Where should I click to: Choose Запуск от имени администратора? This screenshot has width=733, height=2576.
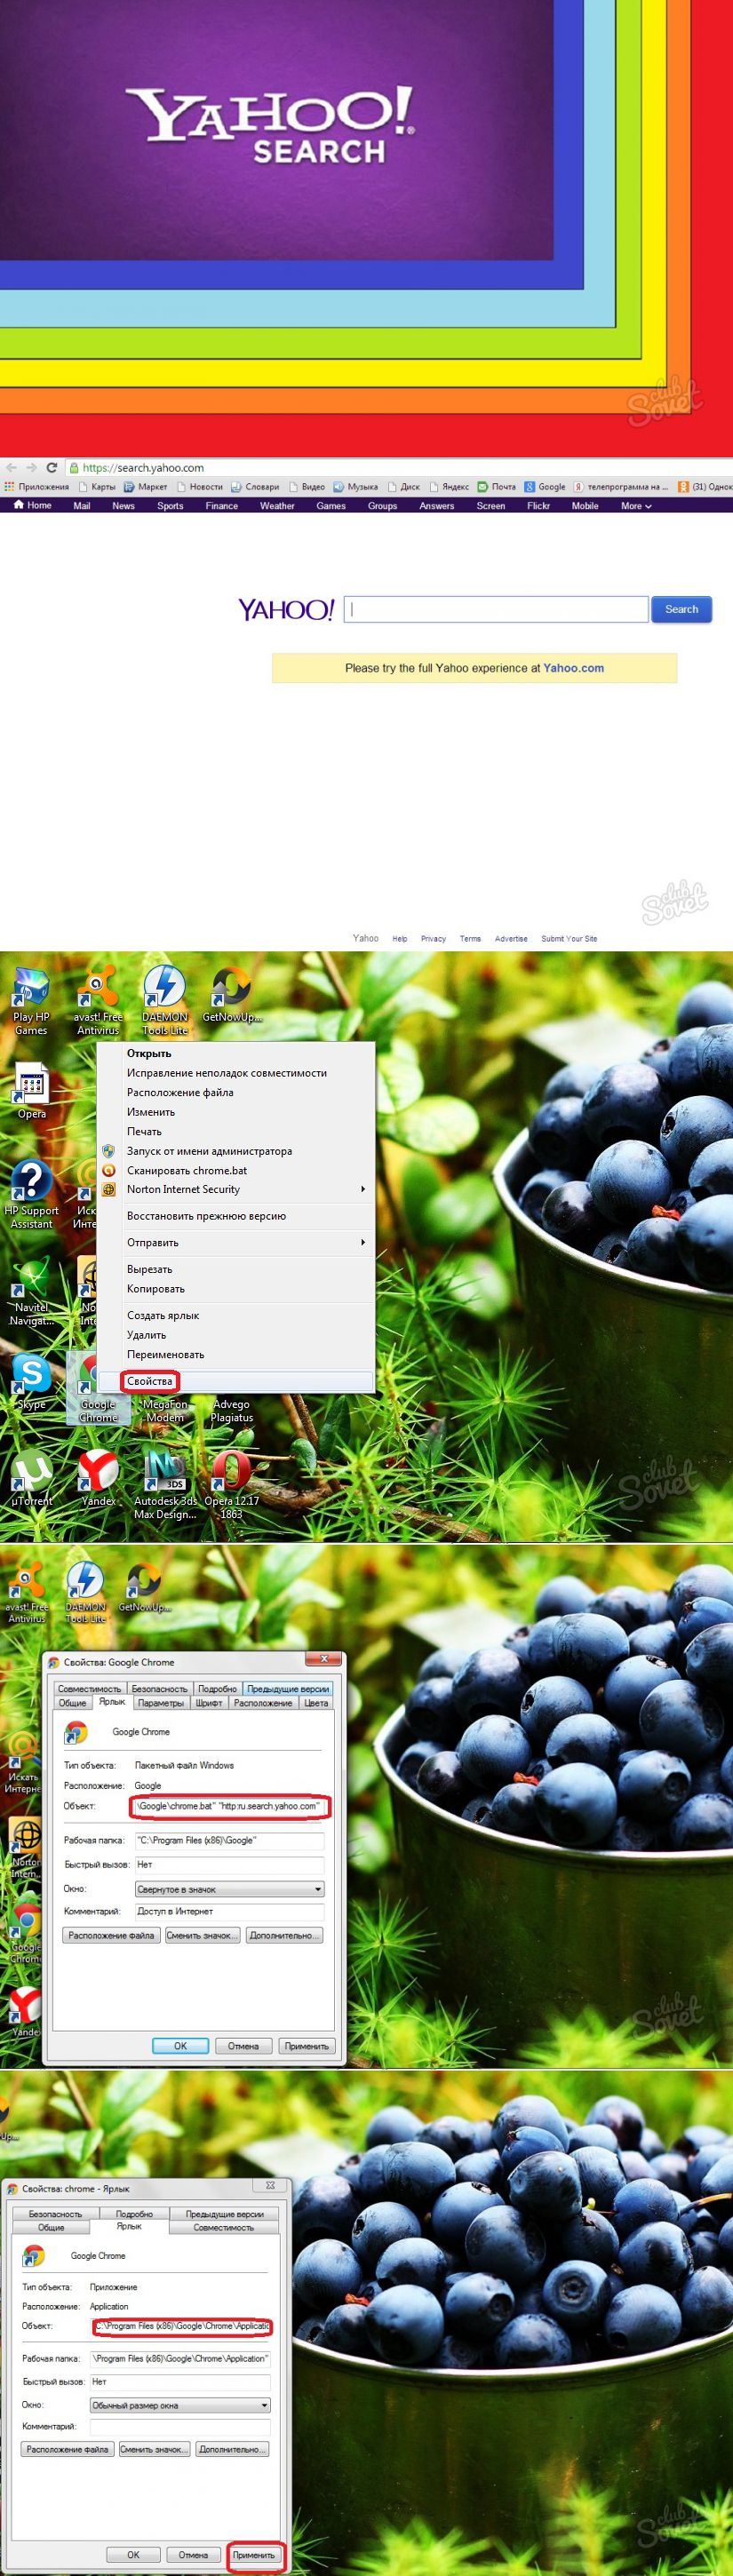[236, 1151]
